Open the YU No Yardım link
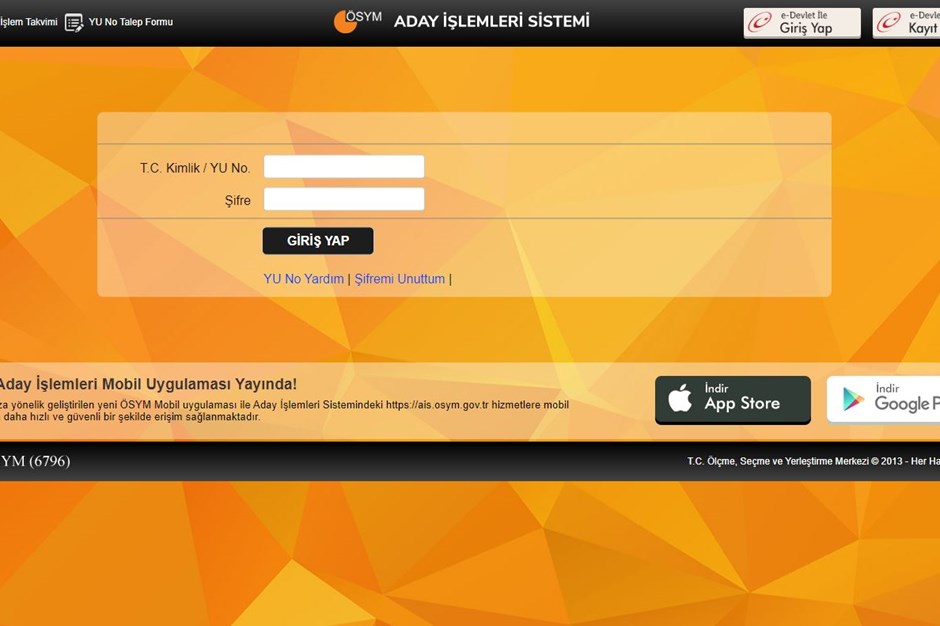The height and width of the screenshot is (626, 940). (x=304, y=279)
